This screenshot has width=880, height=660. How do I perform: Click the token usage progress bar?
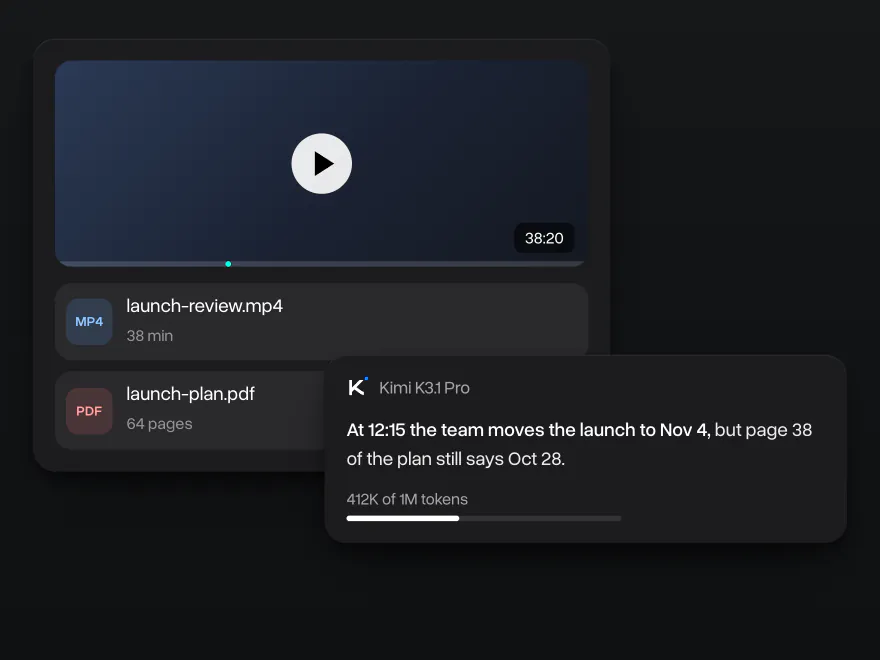484,518
